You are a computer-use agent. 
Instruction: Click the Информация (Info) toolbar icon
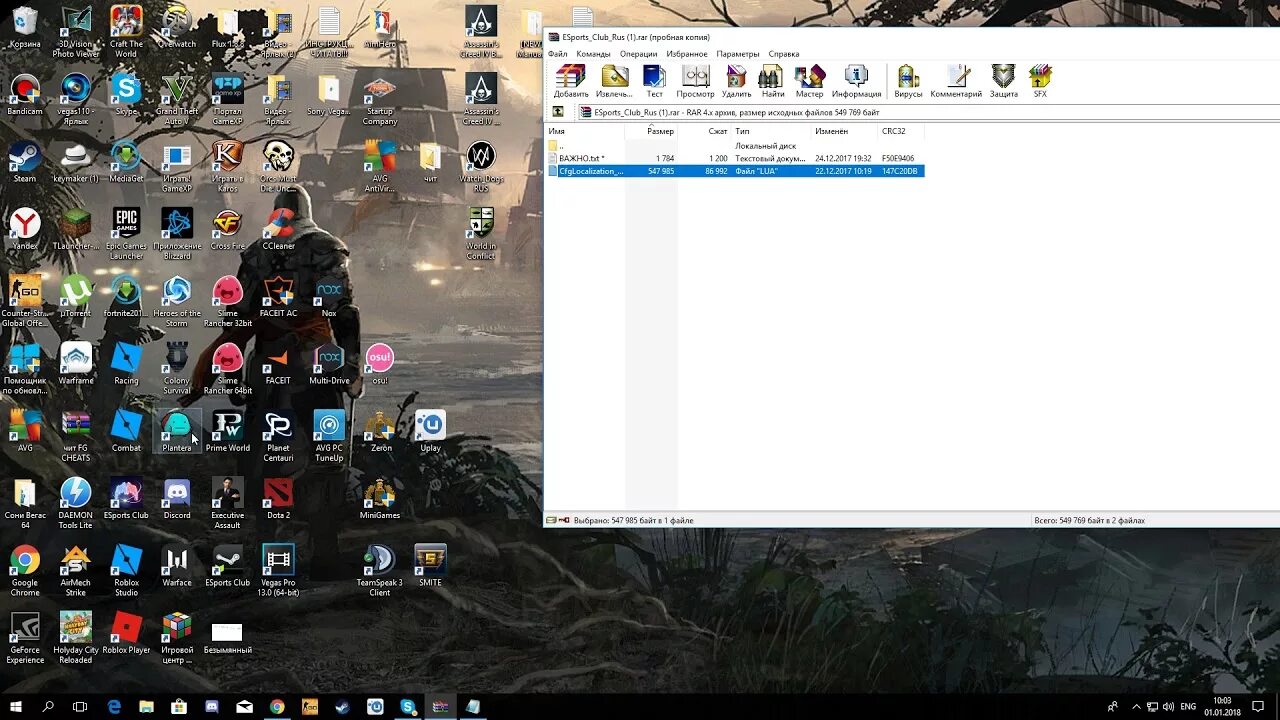click(x=856, y=81)
